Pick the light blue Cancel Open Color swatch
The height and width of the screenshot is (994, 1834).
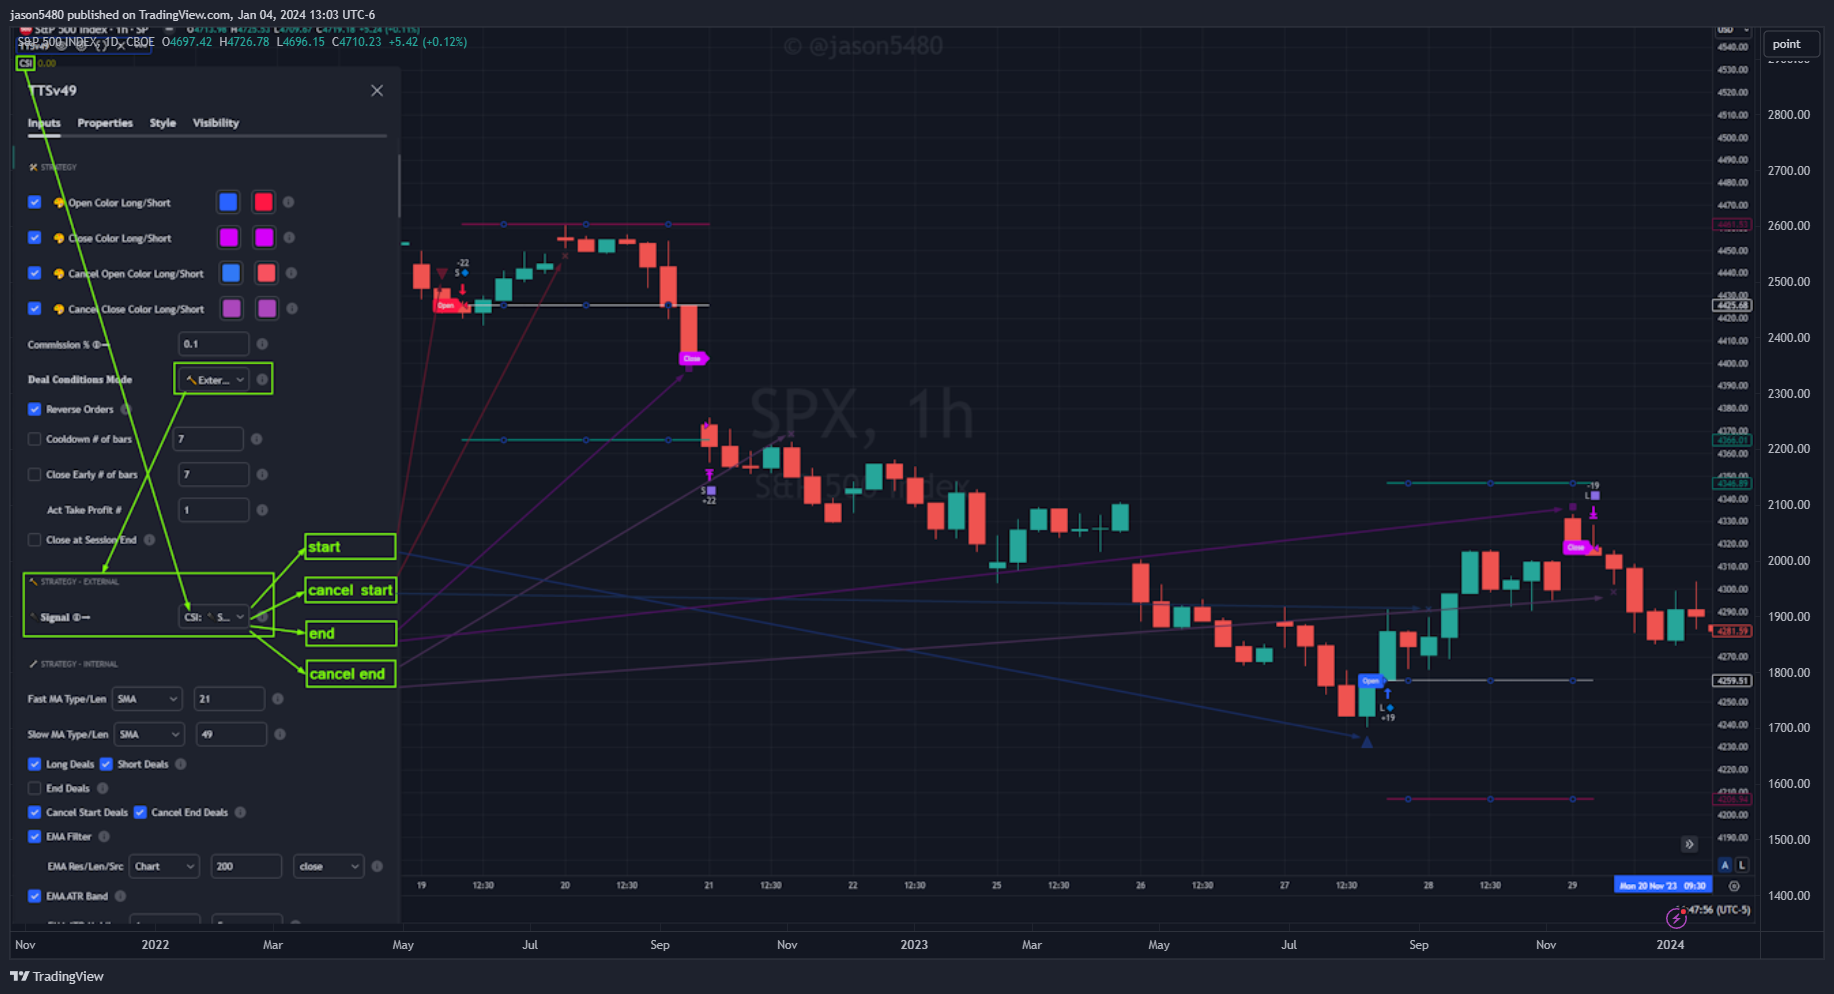231,273
